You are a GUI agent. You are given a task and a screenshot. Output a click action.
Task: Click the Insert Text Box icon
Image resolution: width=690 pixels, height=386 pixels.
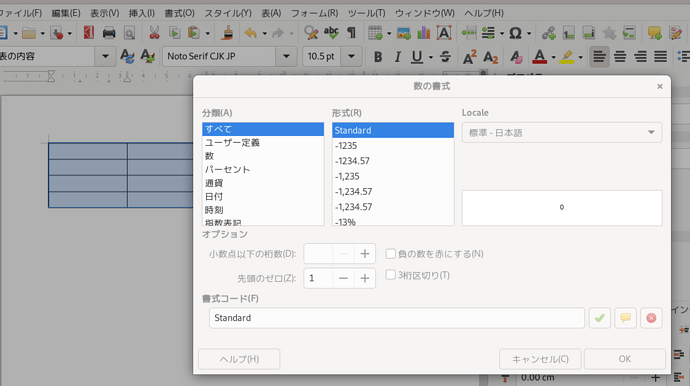[x=444, y=33]
